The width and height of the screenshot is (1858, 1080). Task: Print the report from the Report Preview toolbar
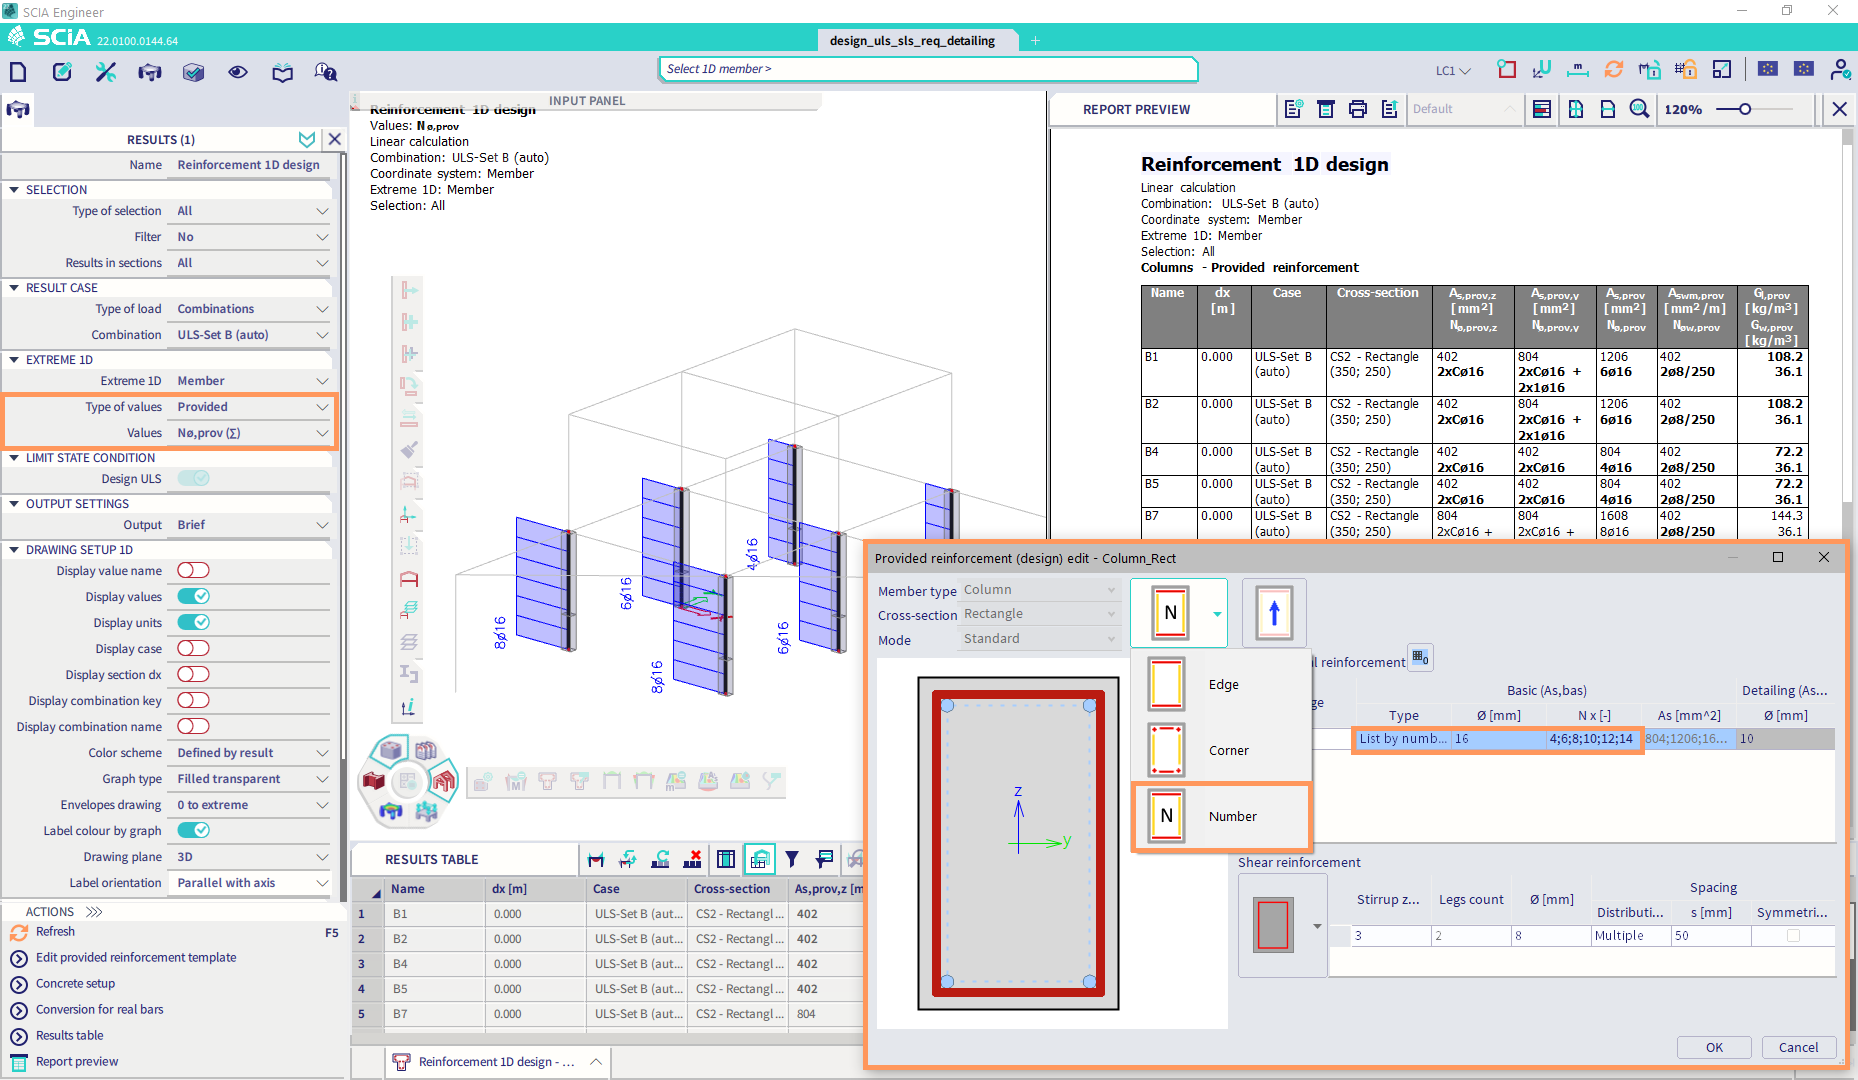pyautogui.click(x=1357, y=109)
